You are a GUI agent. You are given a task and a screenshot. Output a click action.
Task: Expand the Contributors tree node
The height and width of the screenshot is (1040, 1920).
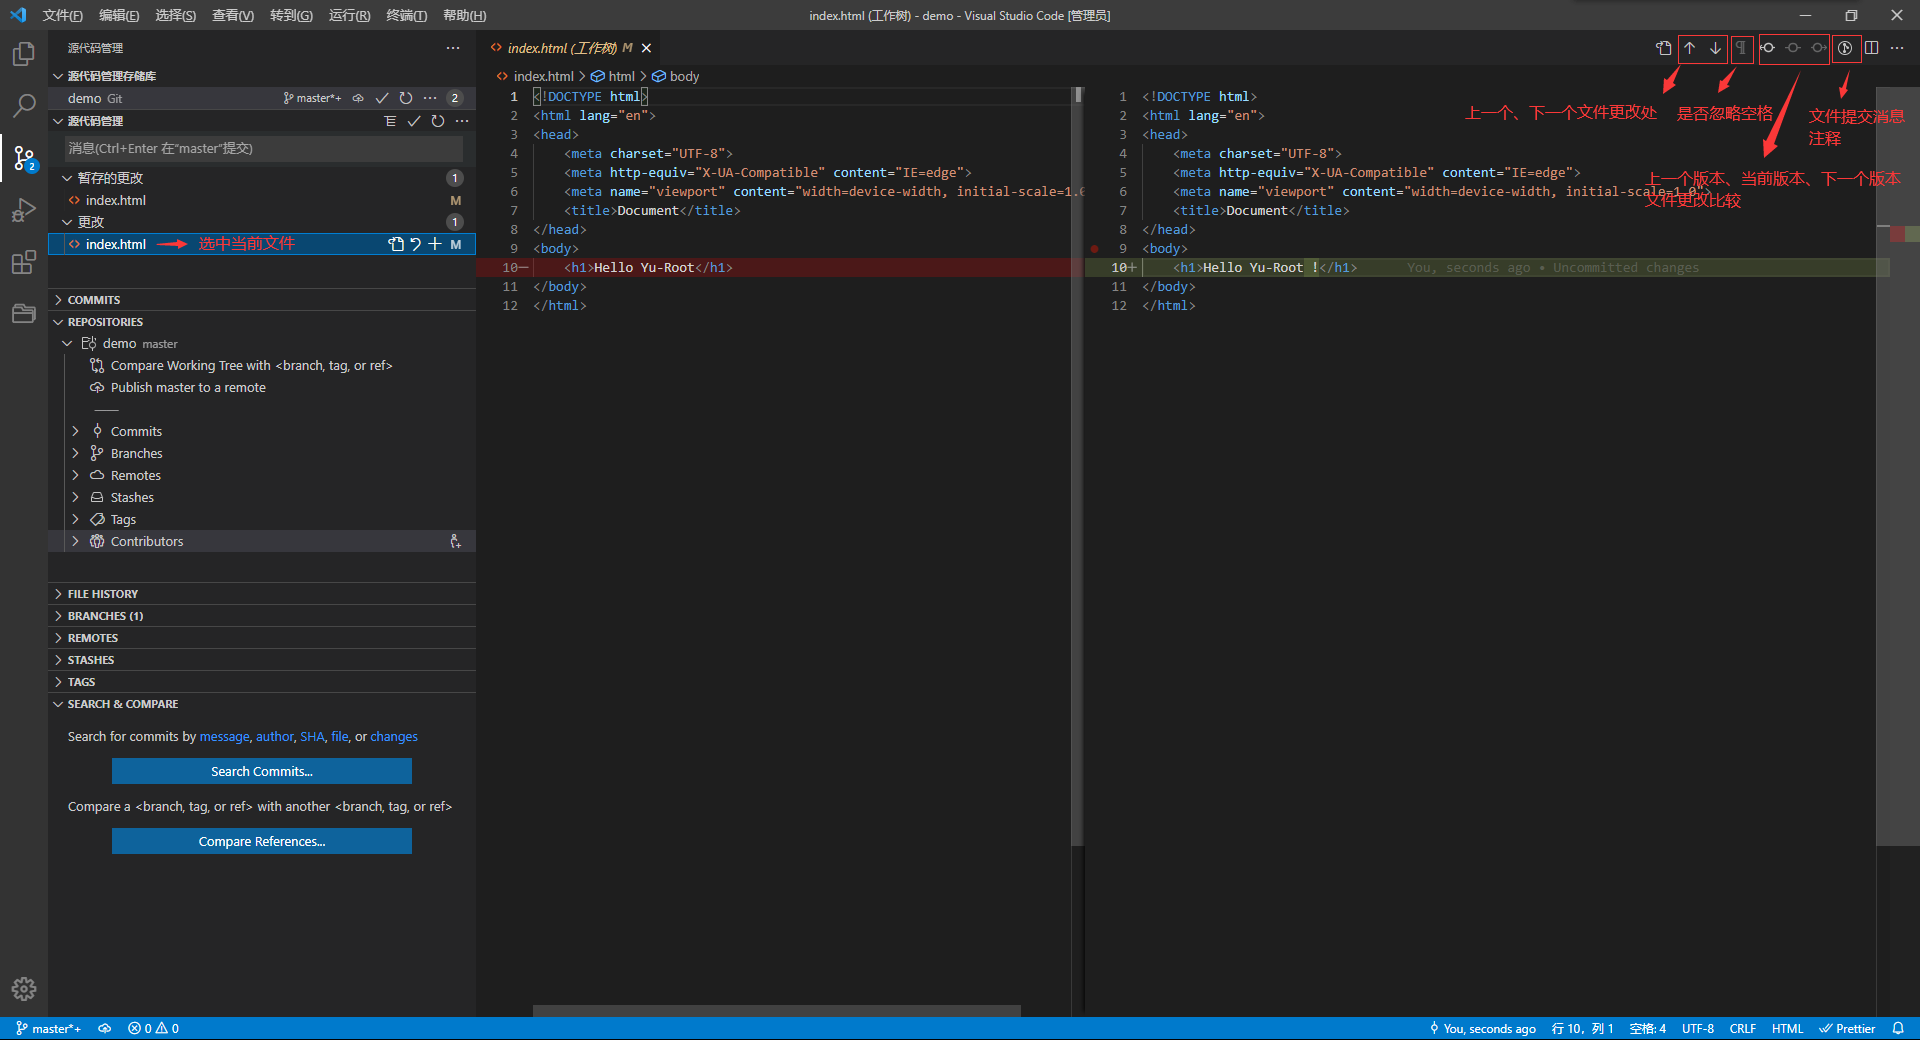point(75,541)
